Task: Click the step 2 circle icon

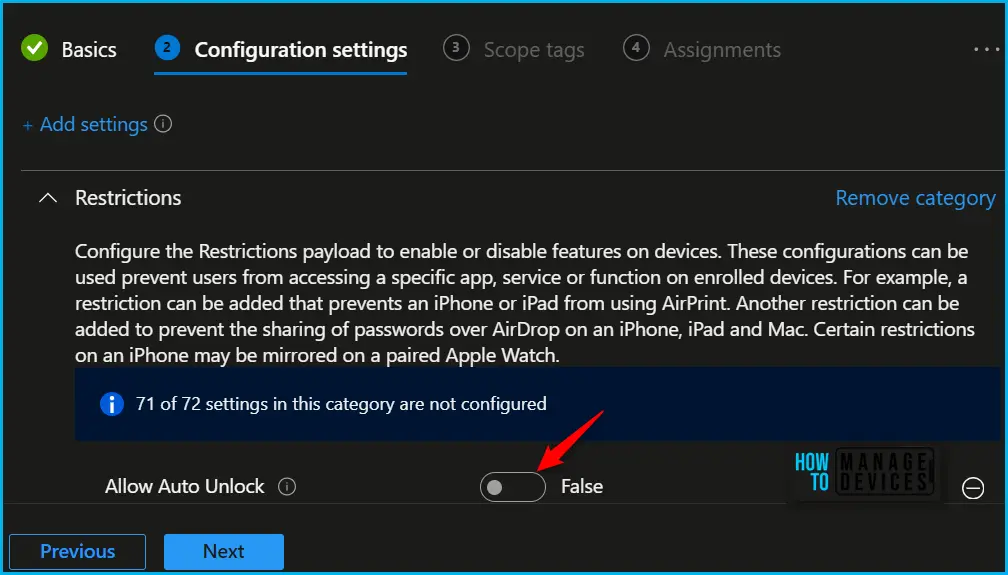Action: [167, 48]
